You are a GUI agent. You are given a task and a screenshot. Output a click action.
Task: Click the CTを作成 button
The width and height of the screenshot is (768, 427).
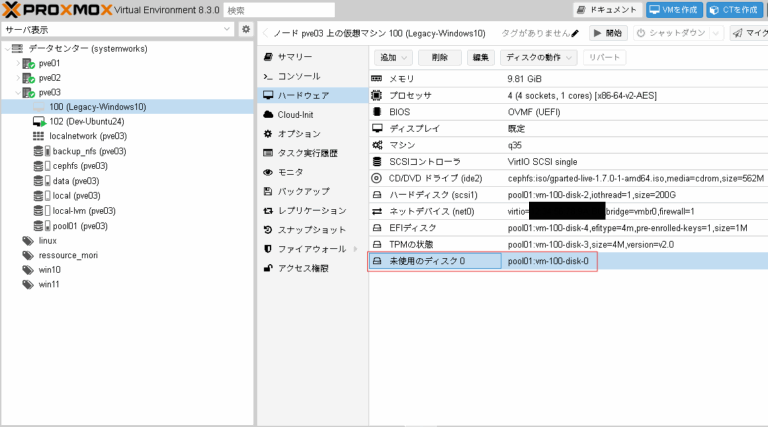pos(734,10)
